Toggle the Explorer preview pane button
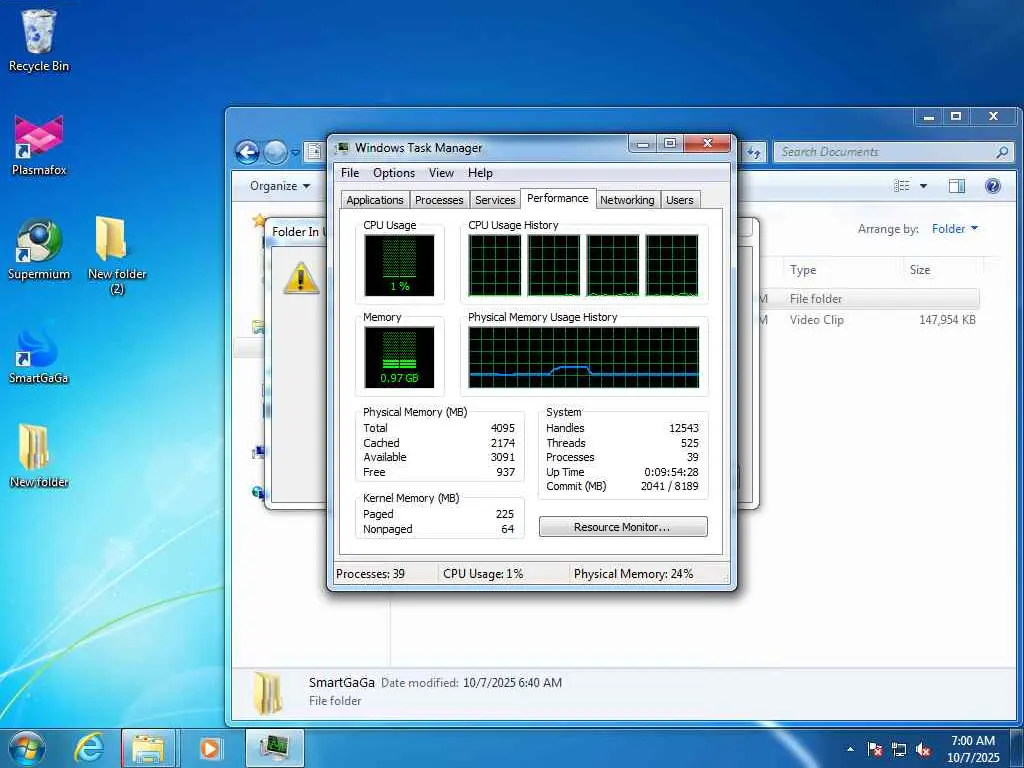 tap(957, 186)
